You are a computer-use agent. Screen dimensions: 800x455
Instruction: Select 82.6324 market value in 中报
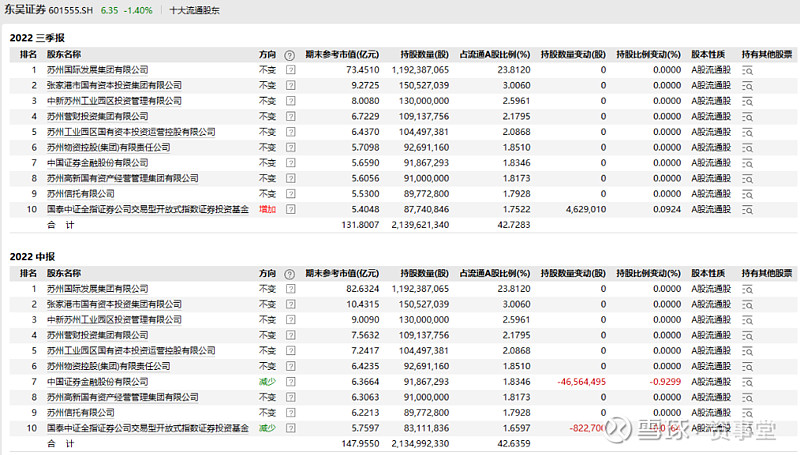pos(362,289)
